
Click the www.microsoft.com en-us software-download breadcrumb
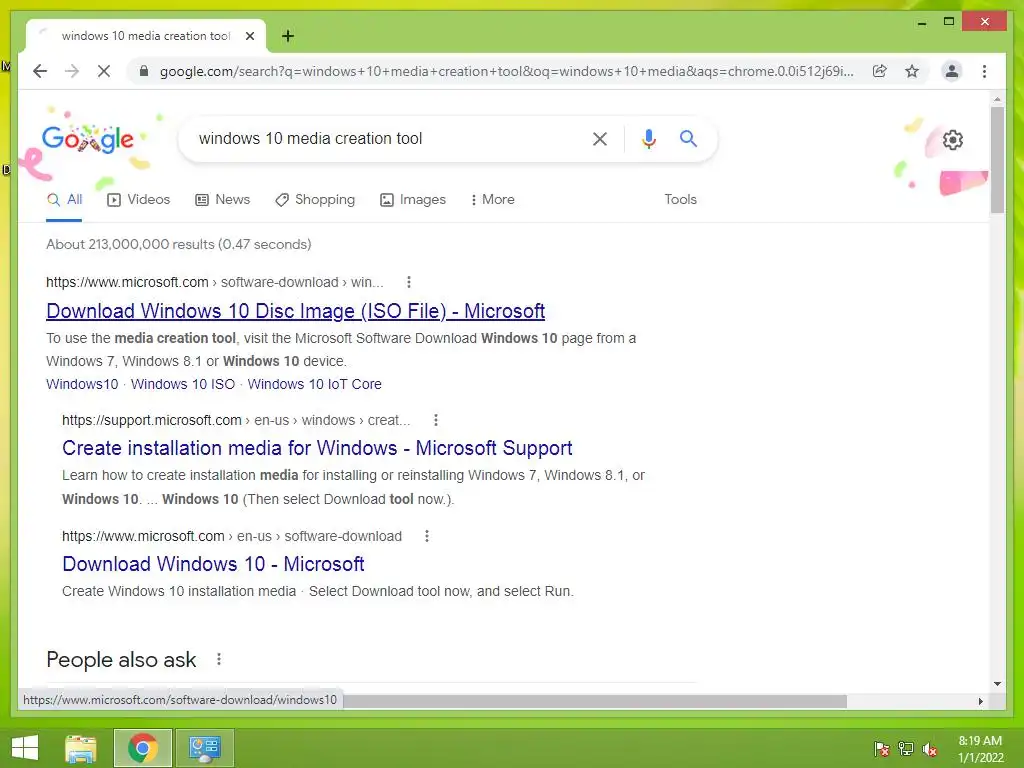click(x=232, y=536)
